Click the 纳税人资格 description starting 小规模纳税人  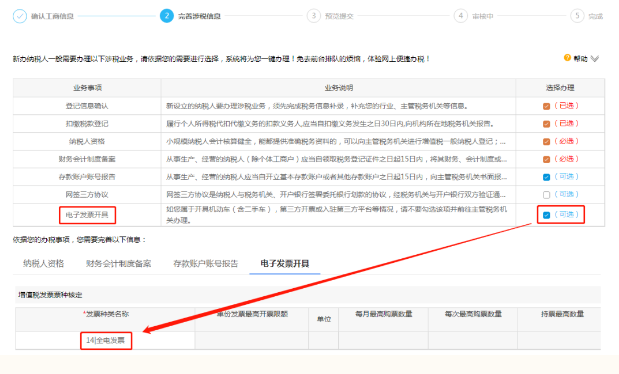(x=336, y=141)
